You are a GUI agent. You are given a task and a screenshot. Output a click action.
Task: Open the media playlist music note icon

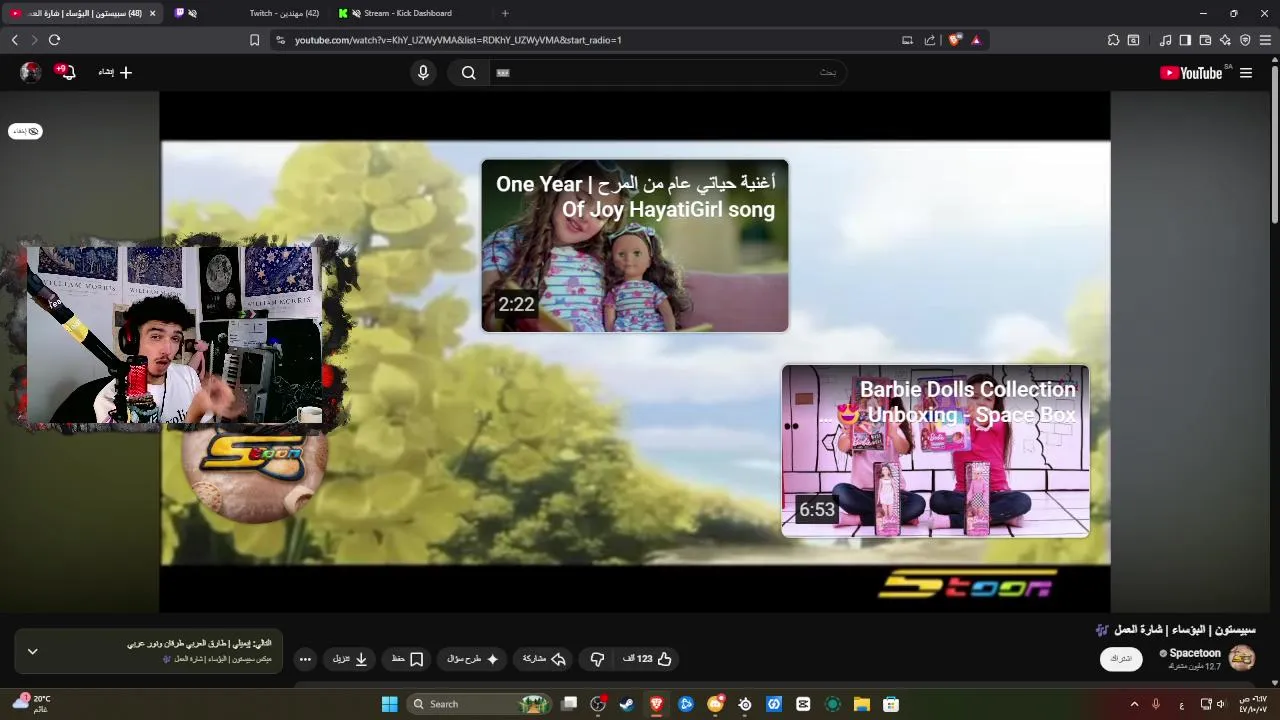[x=1165, y=40]
